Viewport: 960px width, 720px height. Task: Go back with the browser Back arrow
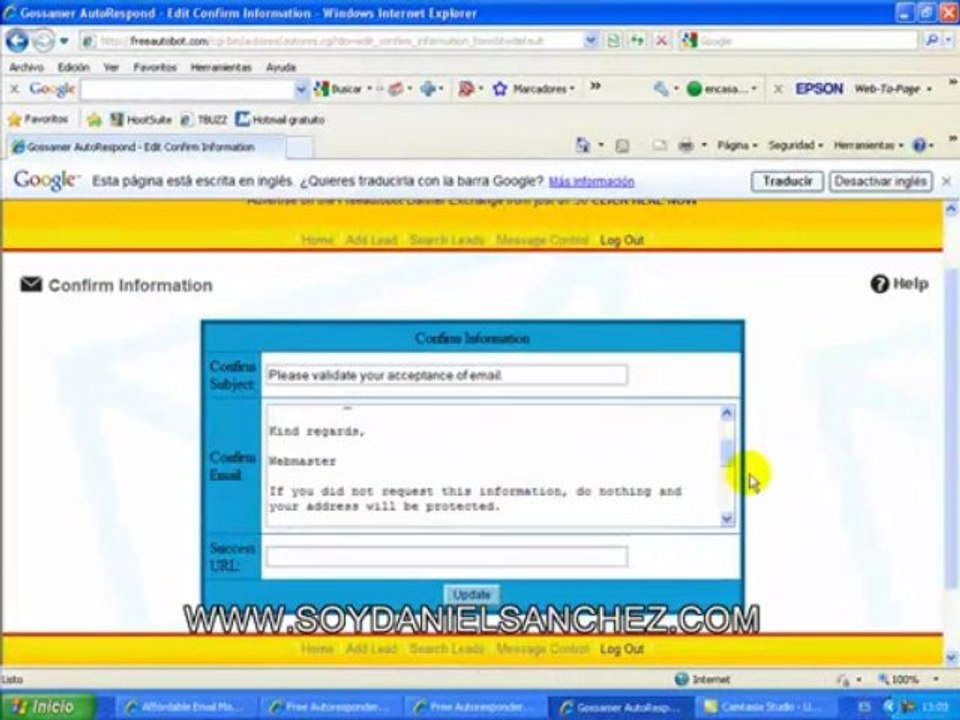tap(17, 41)
